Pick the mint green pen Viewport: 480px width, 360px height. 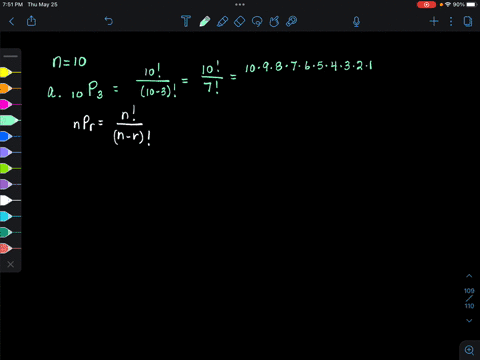(10, 120)
